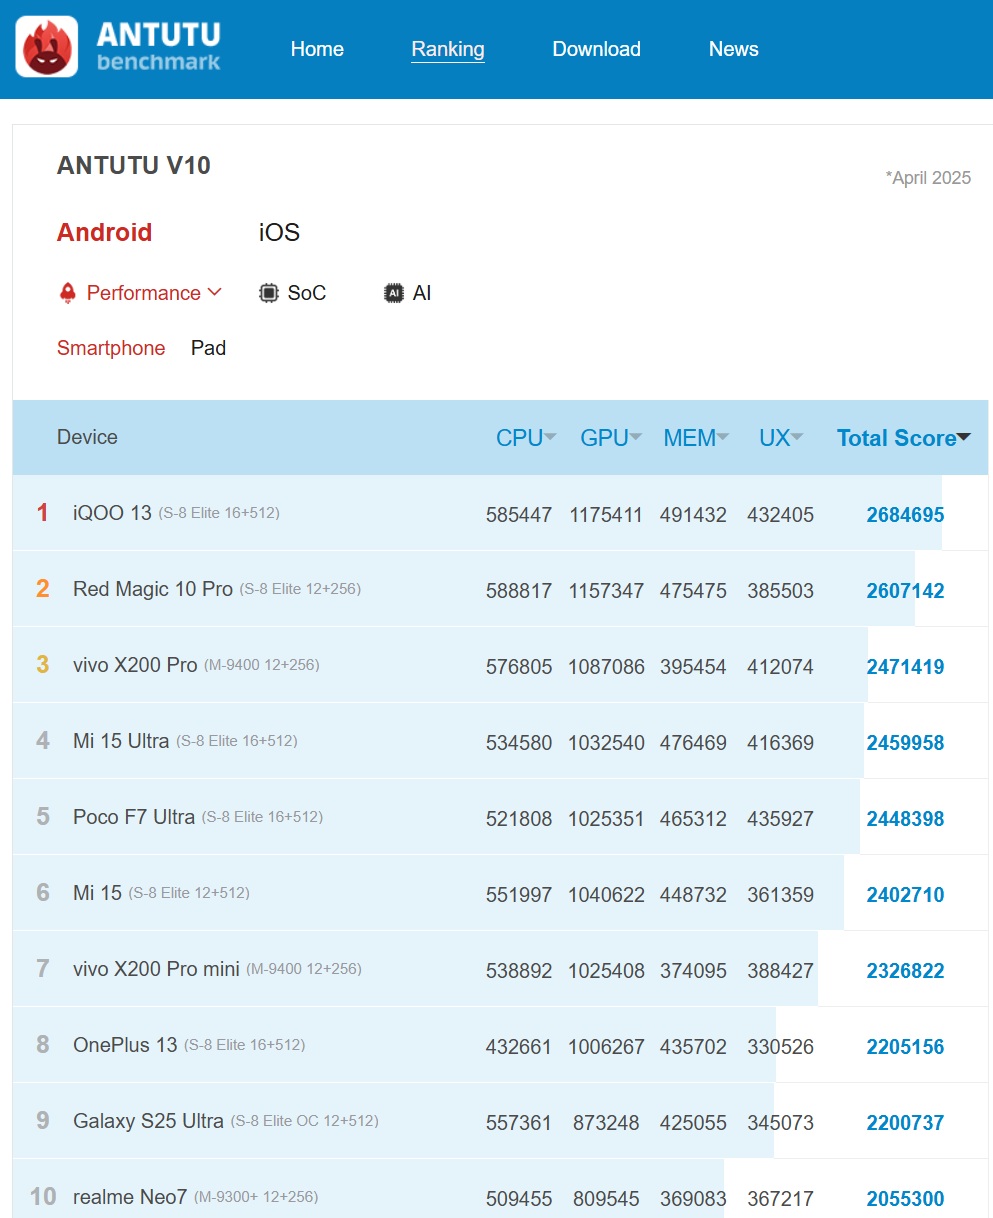
Task: Click the total score 2471419
Action: point(905,667)
